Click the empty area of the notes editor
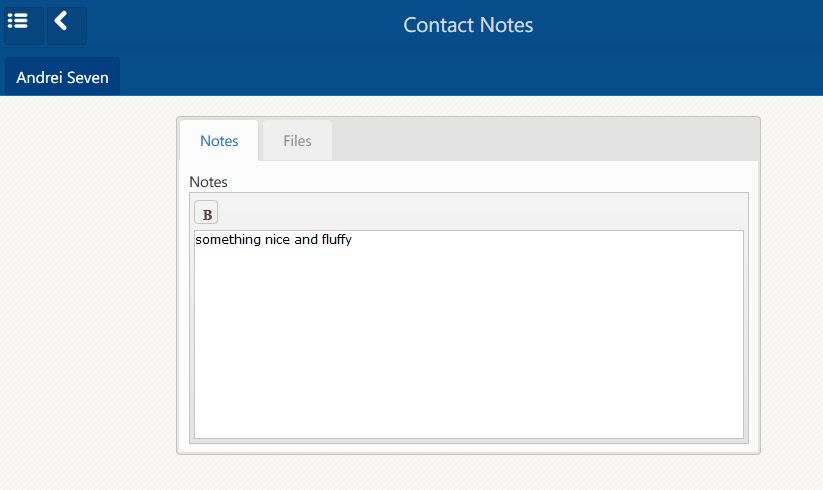 (468, 340)
